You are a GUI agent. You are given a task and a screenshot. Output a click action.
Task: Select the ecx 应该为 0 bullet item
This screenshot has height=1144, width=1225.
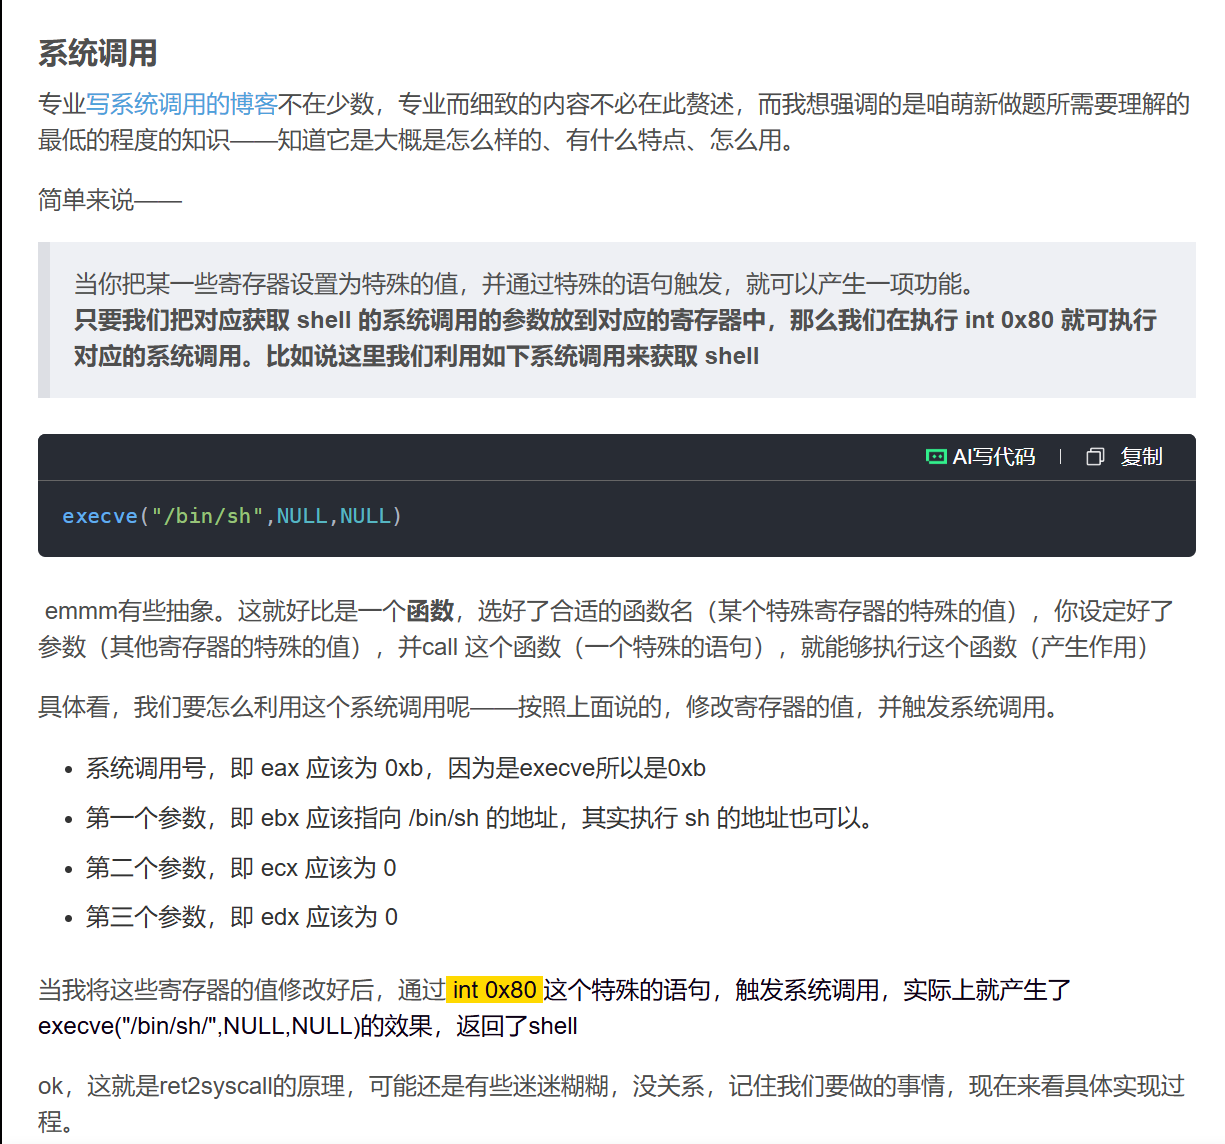tap(240, 868)
